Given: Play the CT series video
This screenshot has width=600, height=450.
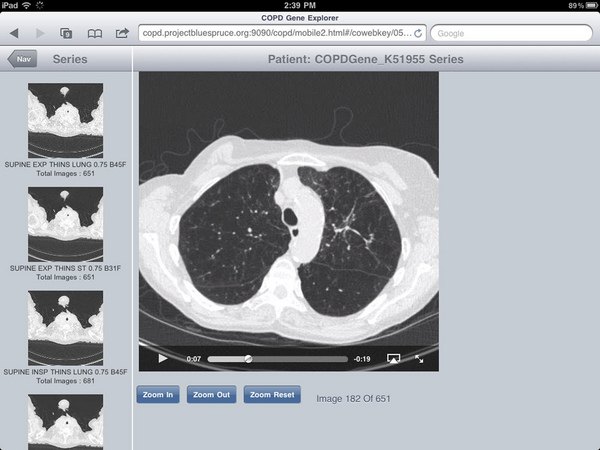Looking at the screenshot, I should pos(163,359).
